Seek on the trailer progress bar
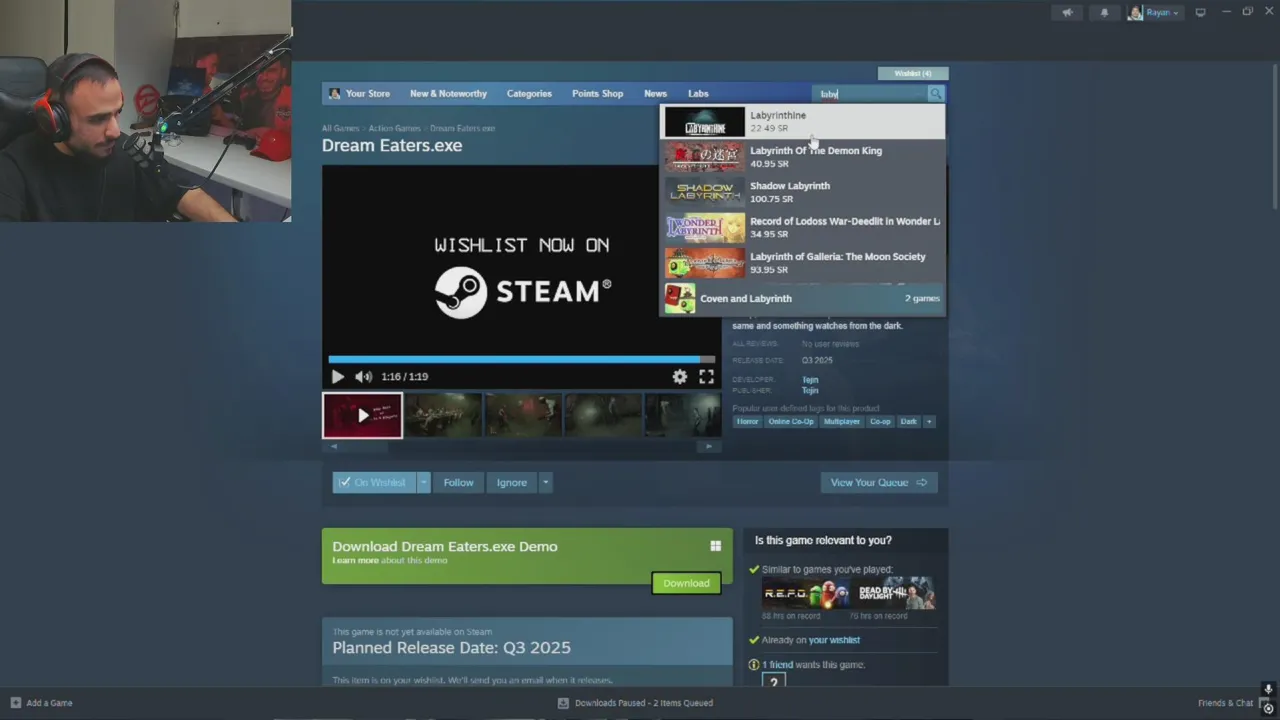 pos(521,359)
